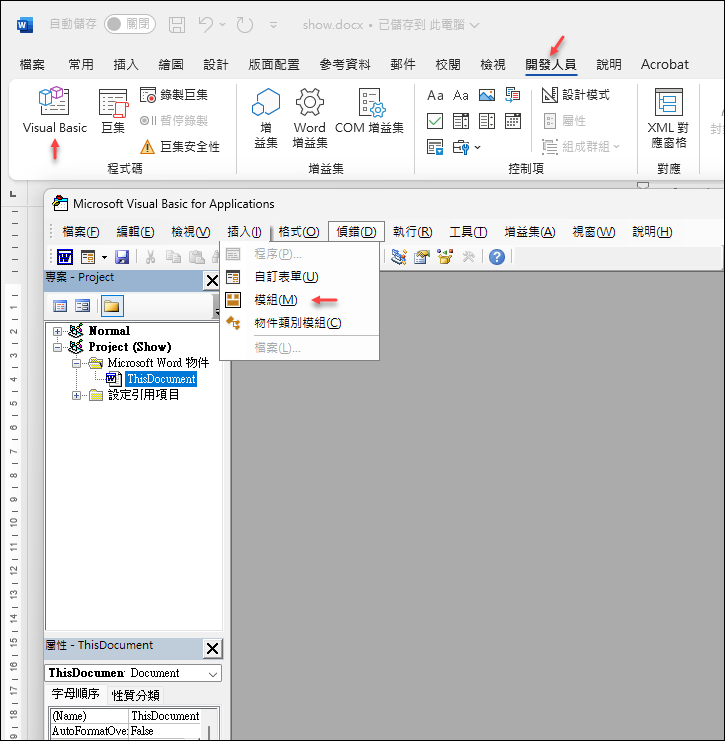The image size is (725, 741).
Task: Open VBA 工具(T) menu
Action: (x=468, y=232)
